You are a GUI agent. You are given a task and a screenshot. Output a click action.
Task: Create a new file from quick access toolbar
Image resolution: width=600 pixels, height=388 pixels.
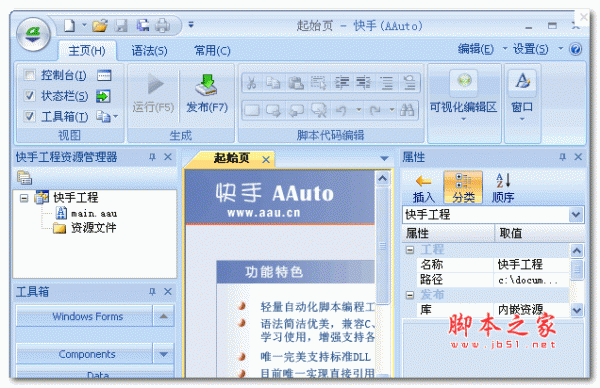click(x=69, y=26)
